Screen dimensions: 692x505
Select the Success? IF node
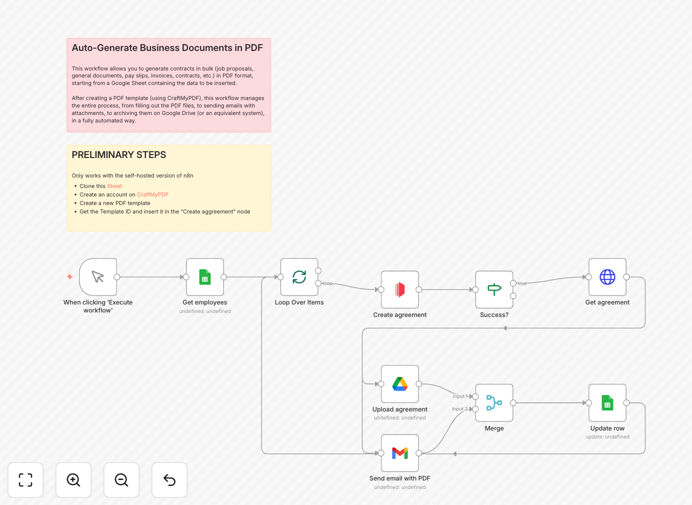pyautogui.click(x=494, y=290)
